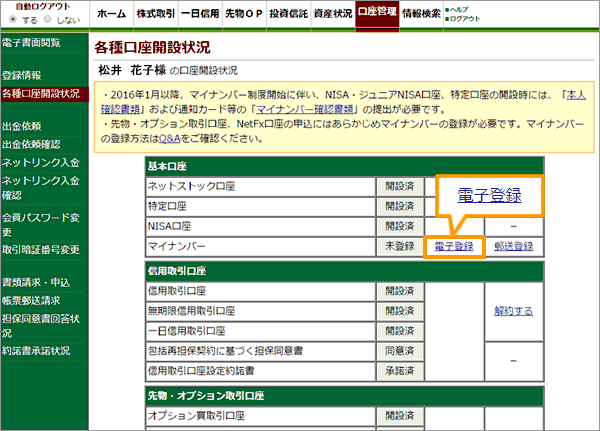Click 電子登録 link in マイナンバー row
Viewport: 600px width, 431px height.
(x=454, y=247)
